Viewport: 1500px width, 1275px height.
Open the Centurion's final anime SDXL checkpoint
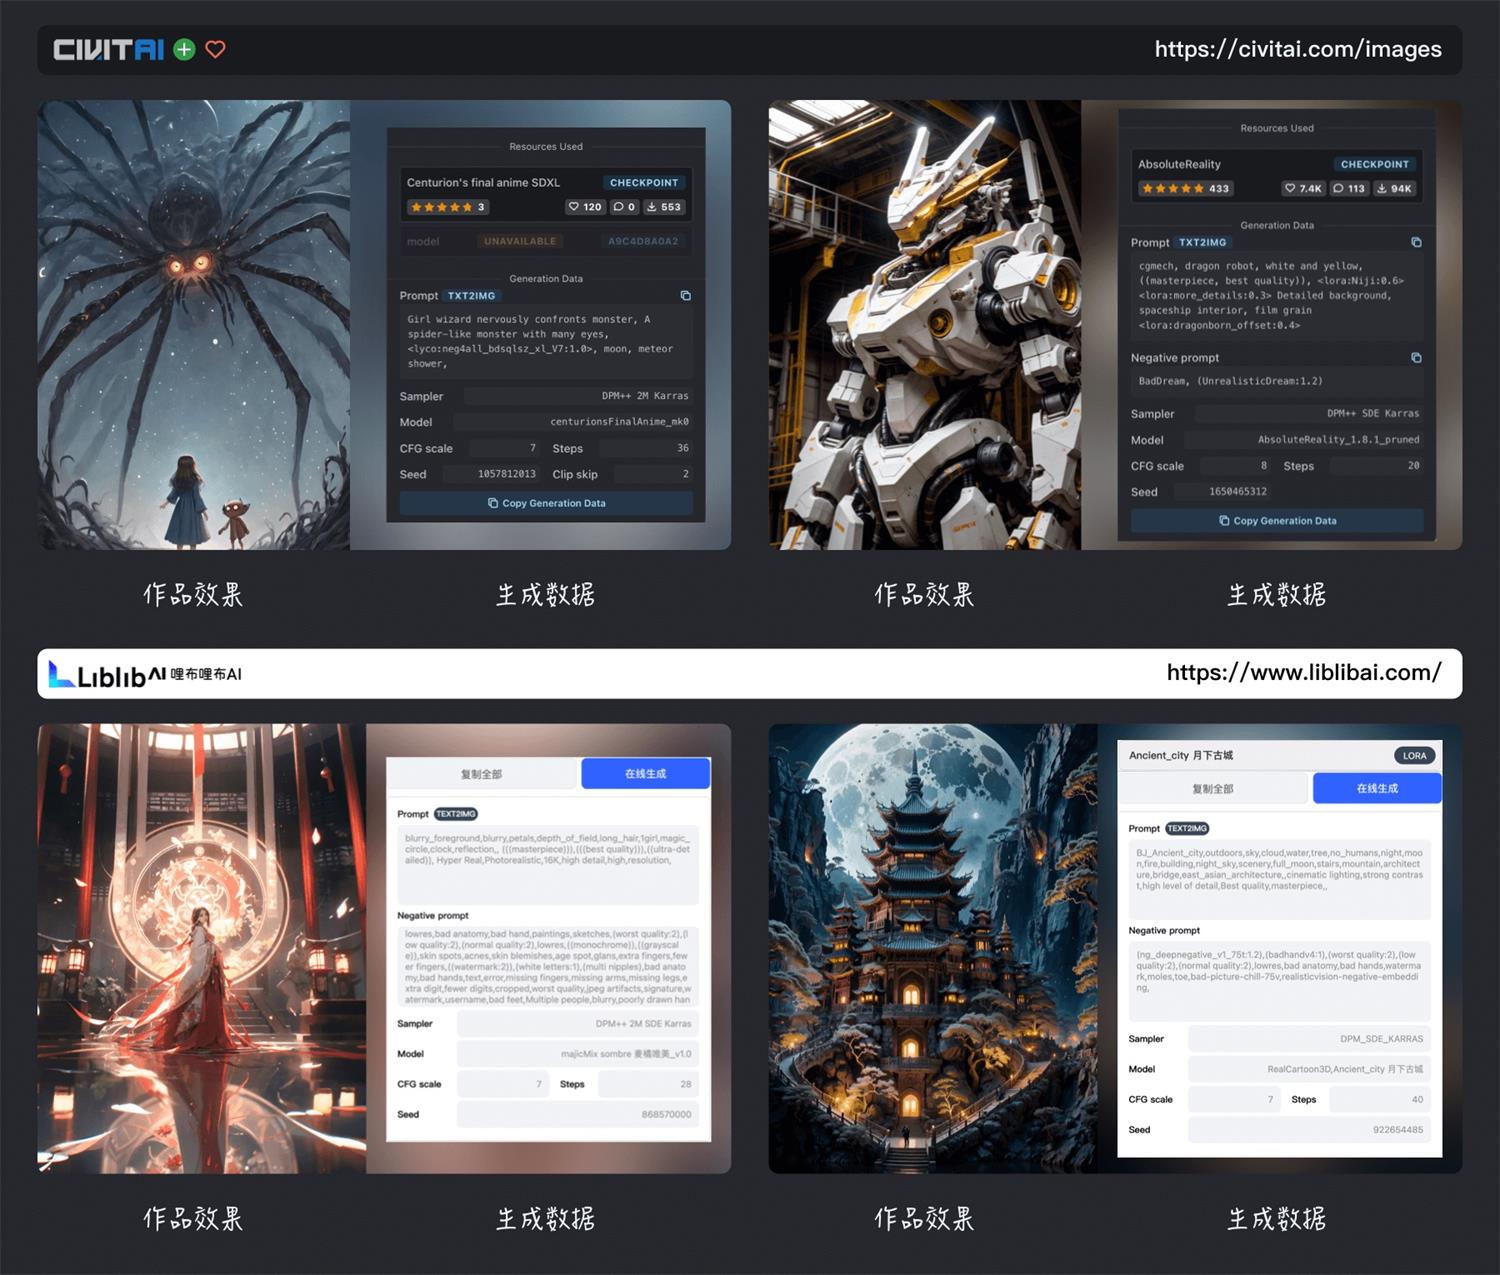[483, 183]
